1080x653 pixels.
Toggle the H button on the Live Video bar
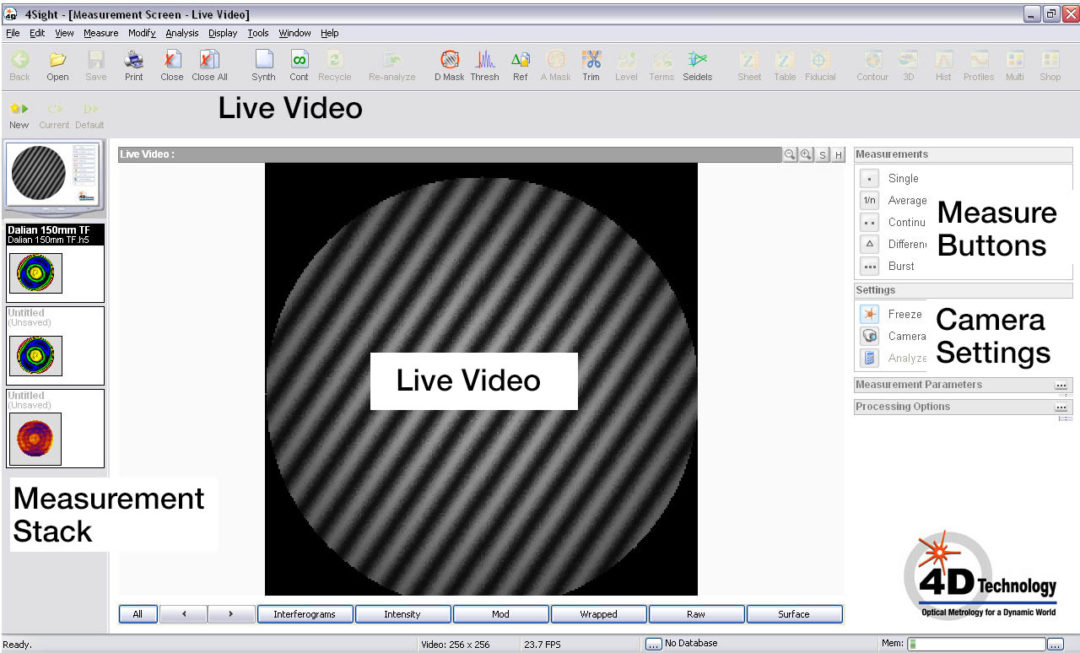[836, 154]
